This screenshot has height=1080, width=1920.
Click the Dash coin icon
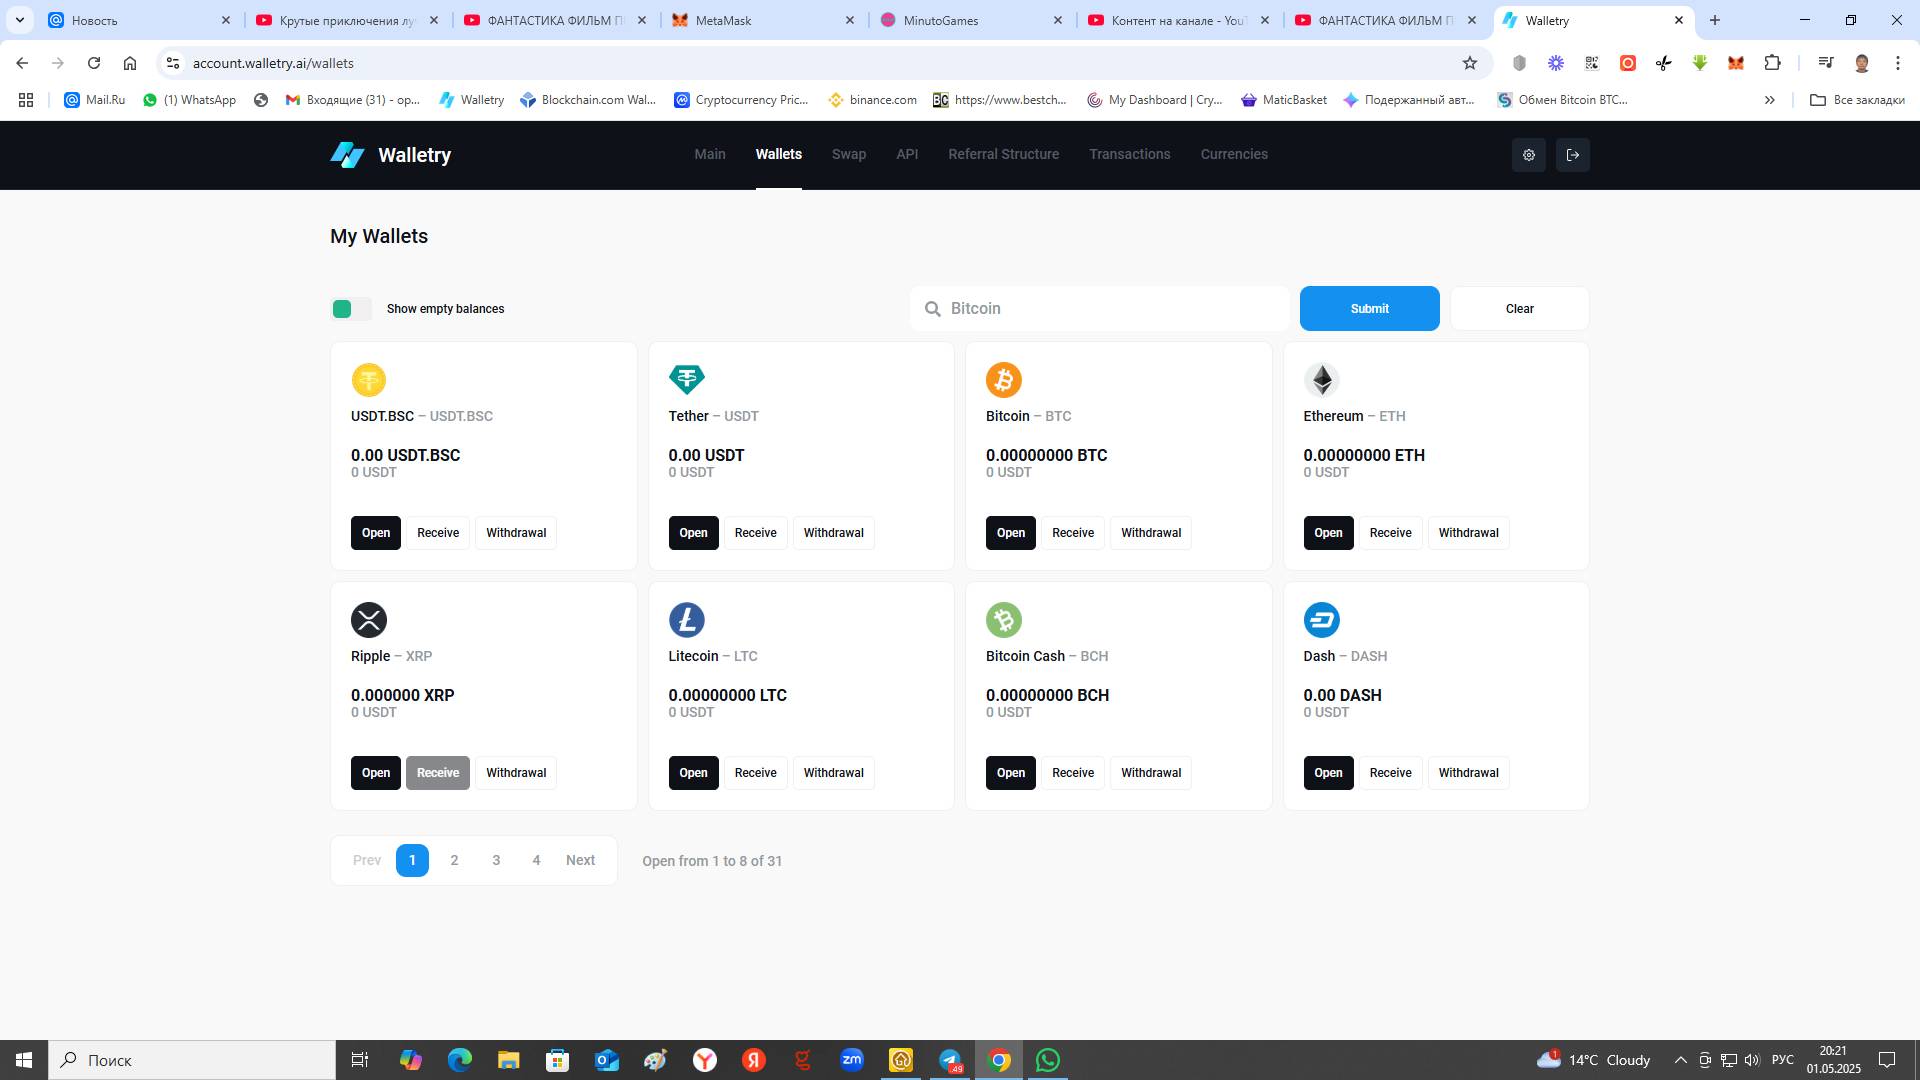pyautogui.click(x=1322, y=620)
